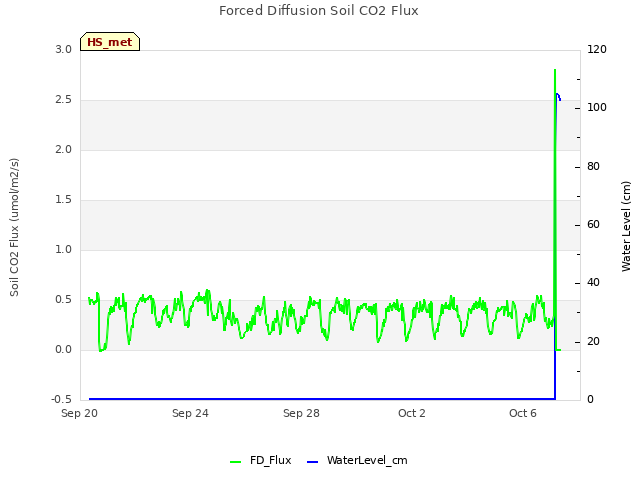Click the 3.0 left axis tick label

pyautogui.click(x=64, y=49)
